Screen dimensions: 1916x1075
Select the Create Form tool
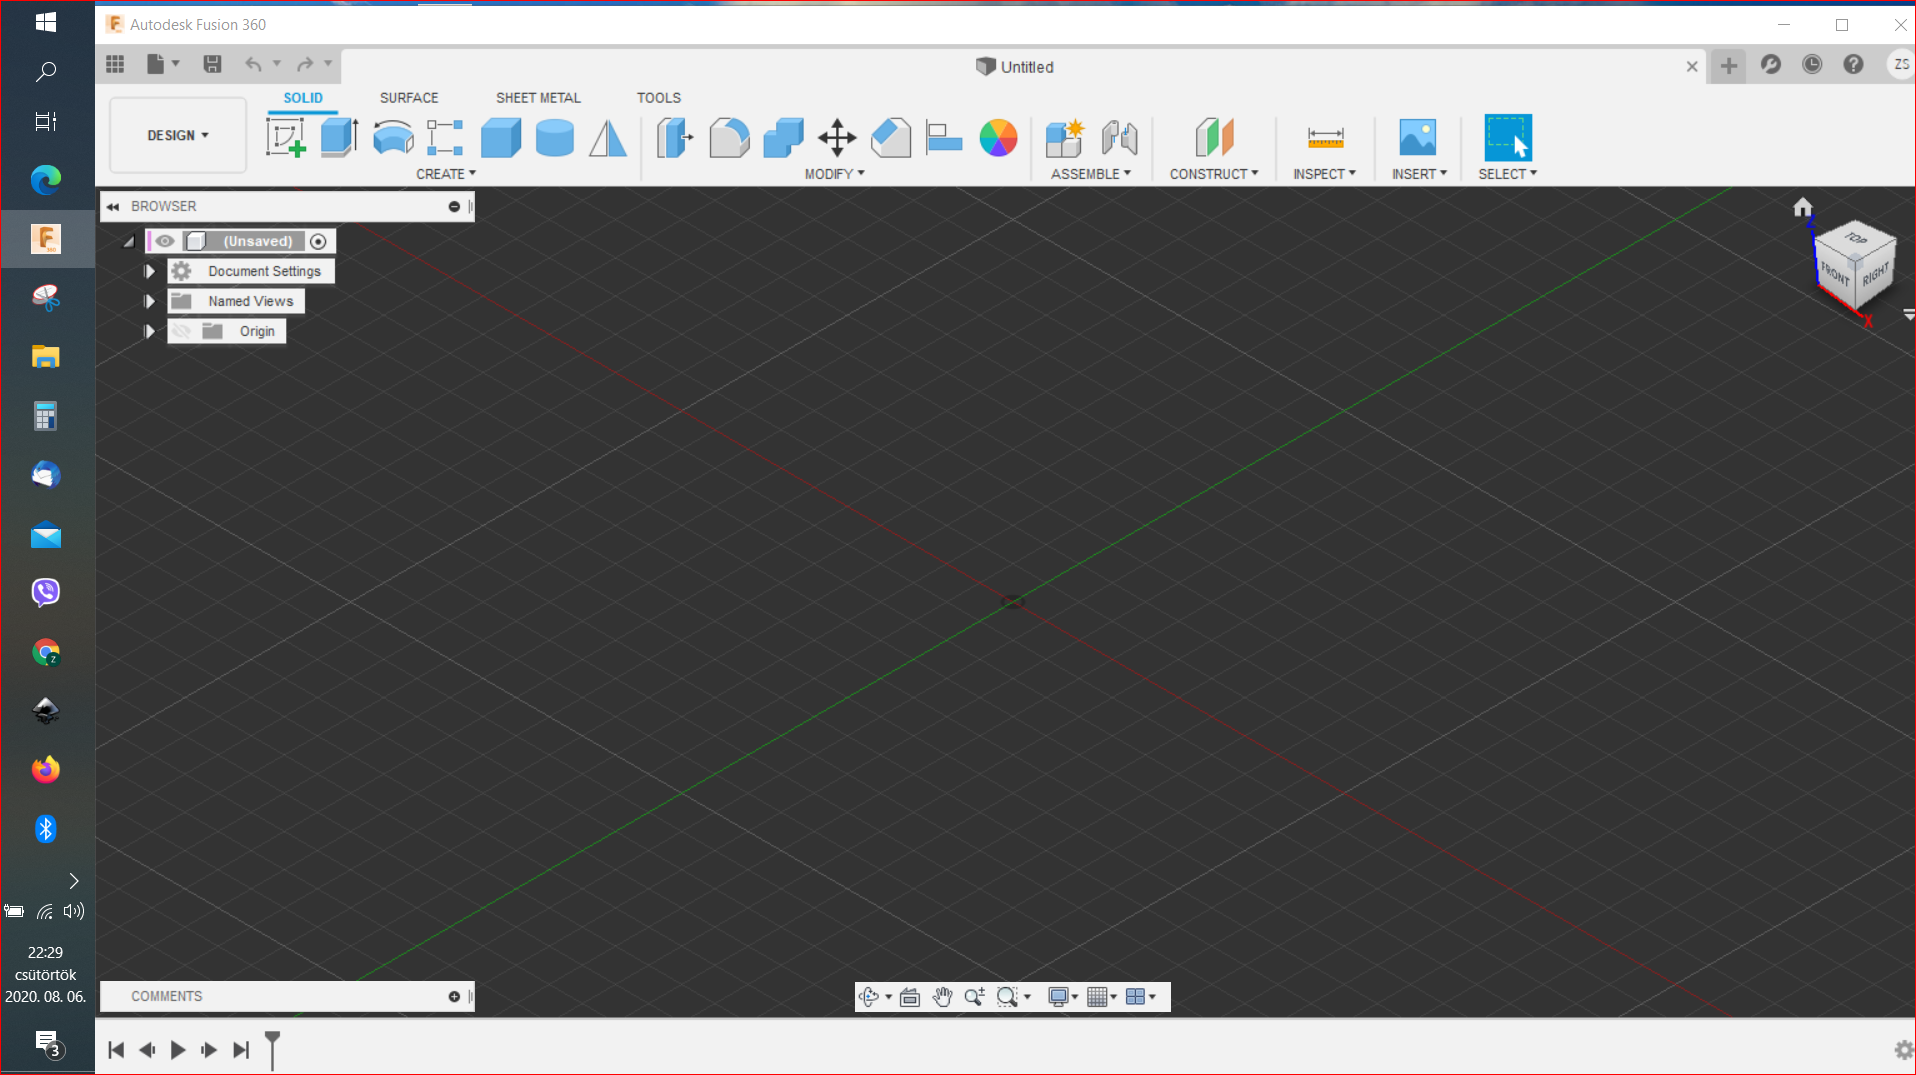point(445,137)
